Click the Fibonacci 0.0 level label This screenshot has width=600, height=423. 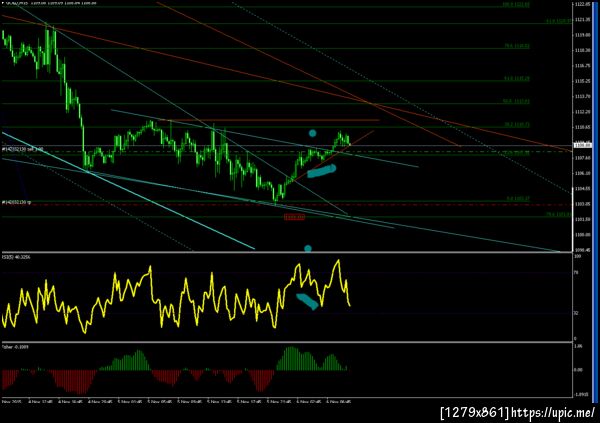[x=518, y=199]
